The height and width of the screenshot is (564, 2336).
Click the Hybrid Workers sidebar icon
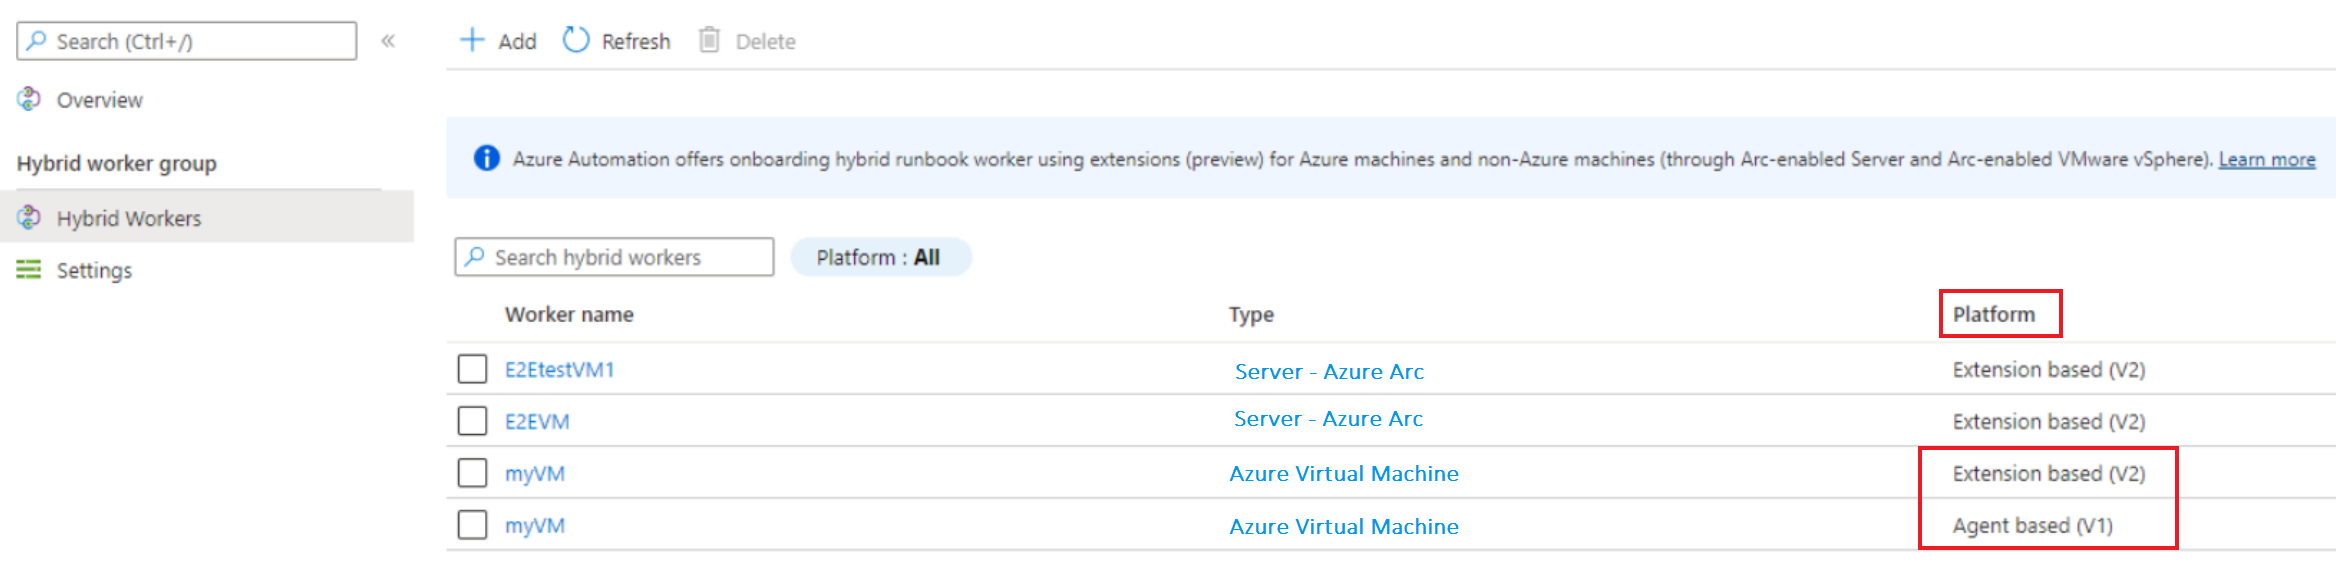29,217
